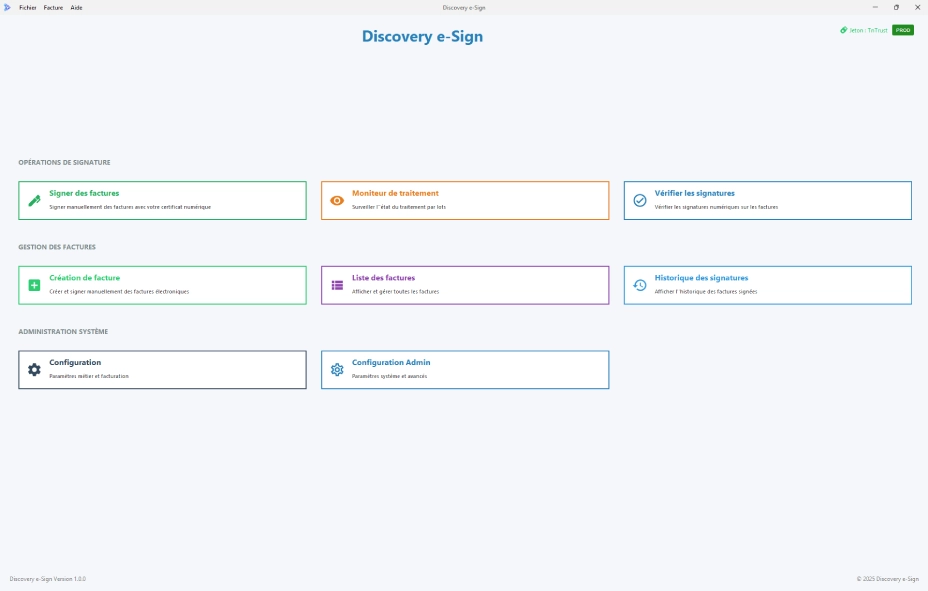Open the Liste des factures card

(x=464, y=284)
